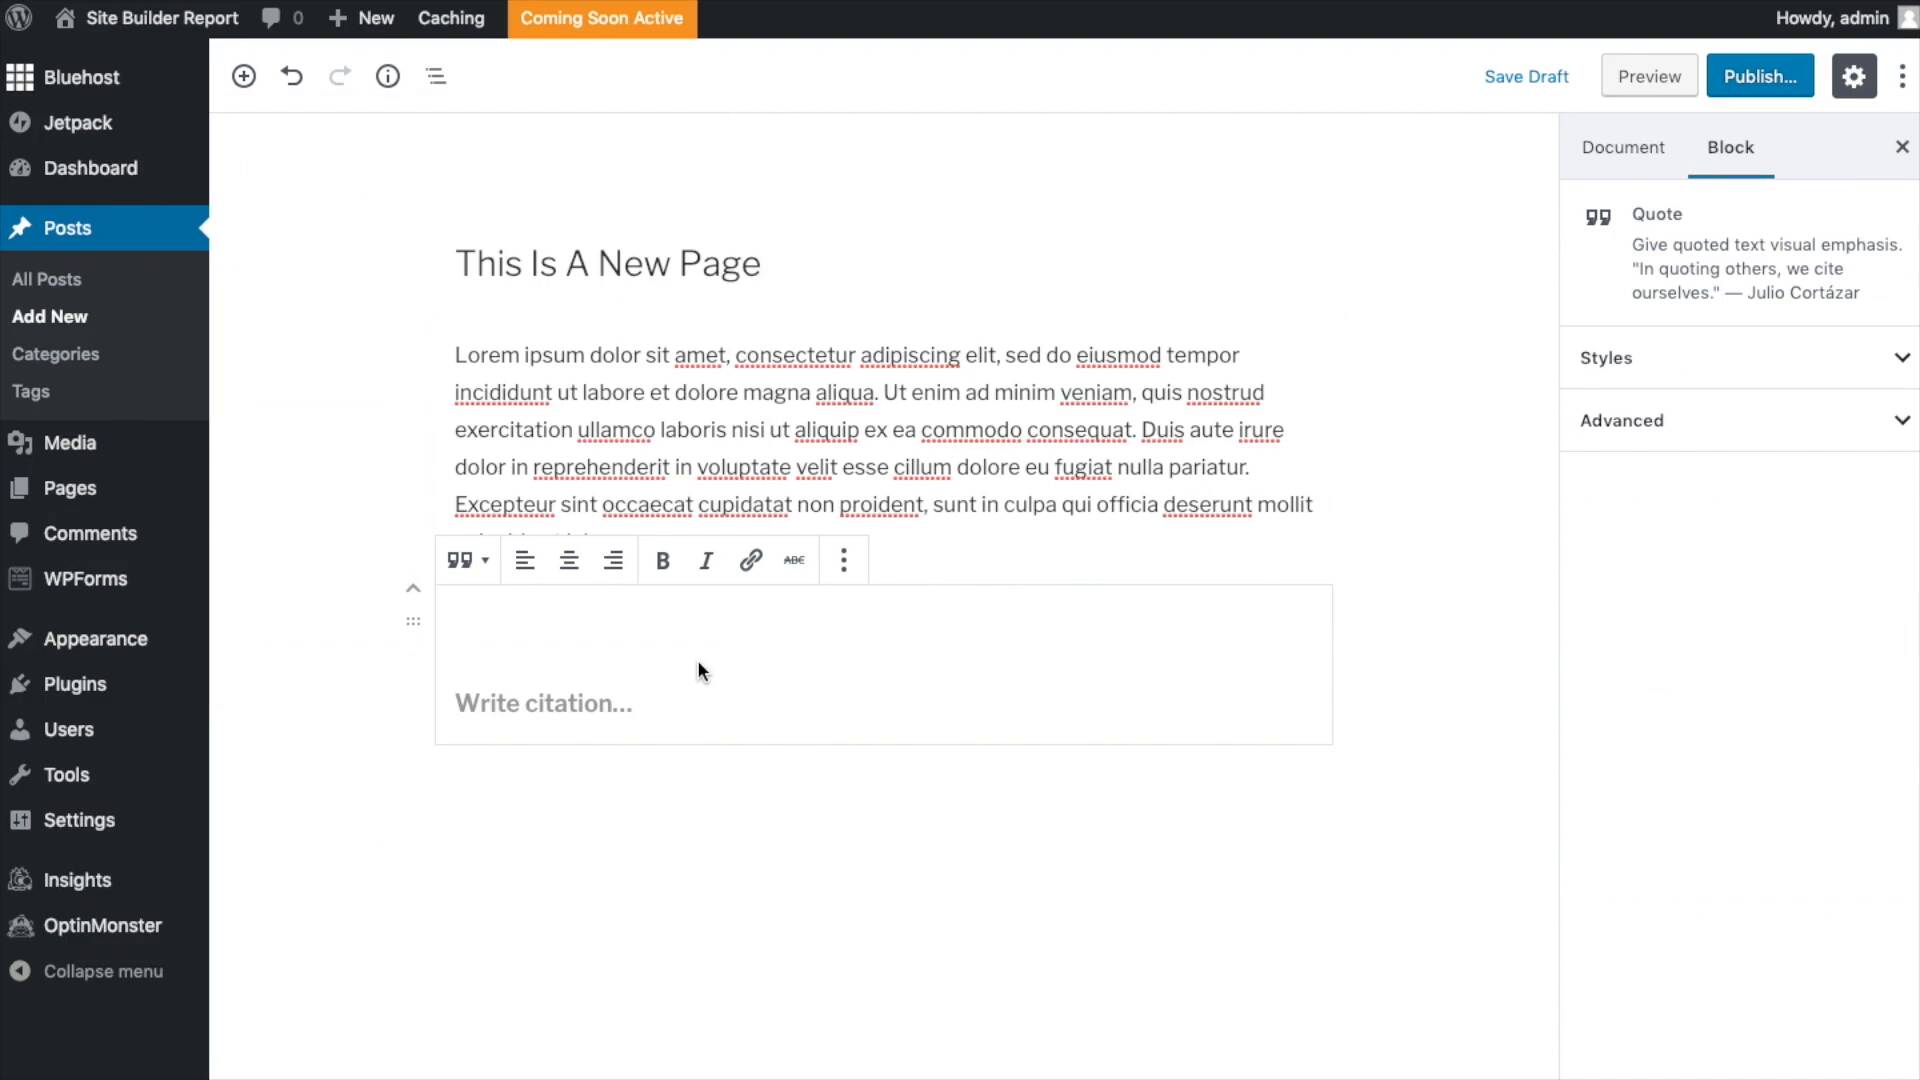Viewport: 1920px width, 1080px height.
Task: Open the quote block type switcher
Action: tap(467, 560)
